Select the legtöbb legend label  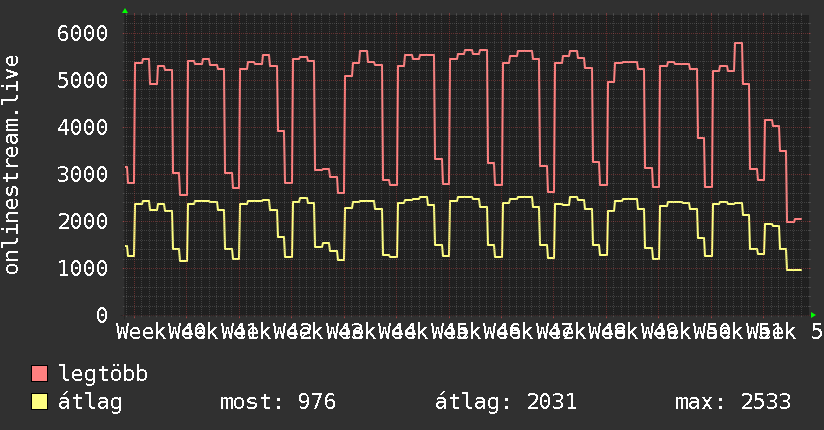click(x=103, y=374)
